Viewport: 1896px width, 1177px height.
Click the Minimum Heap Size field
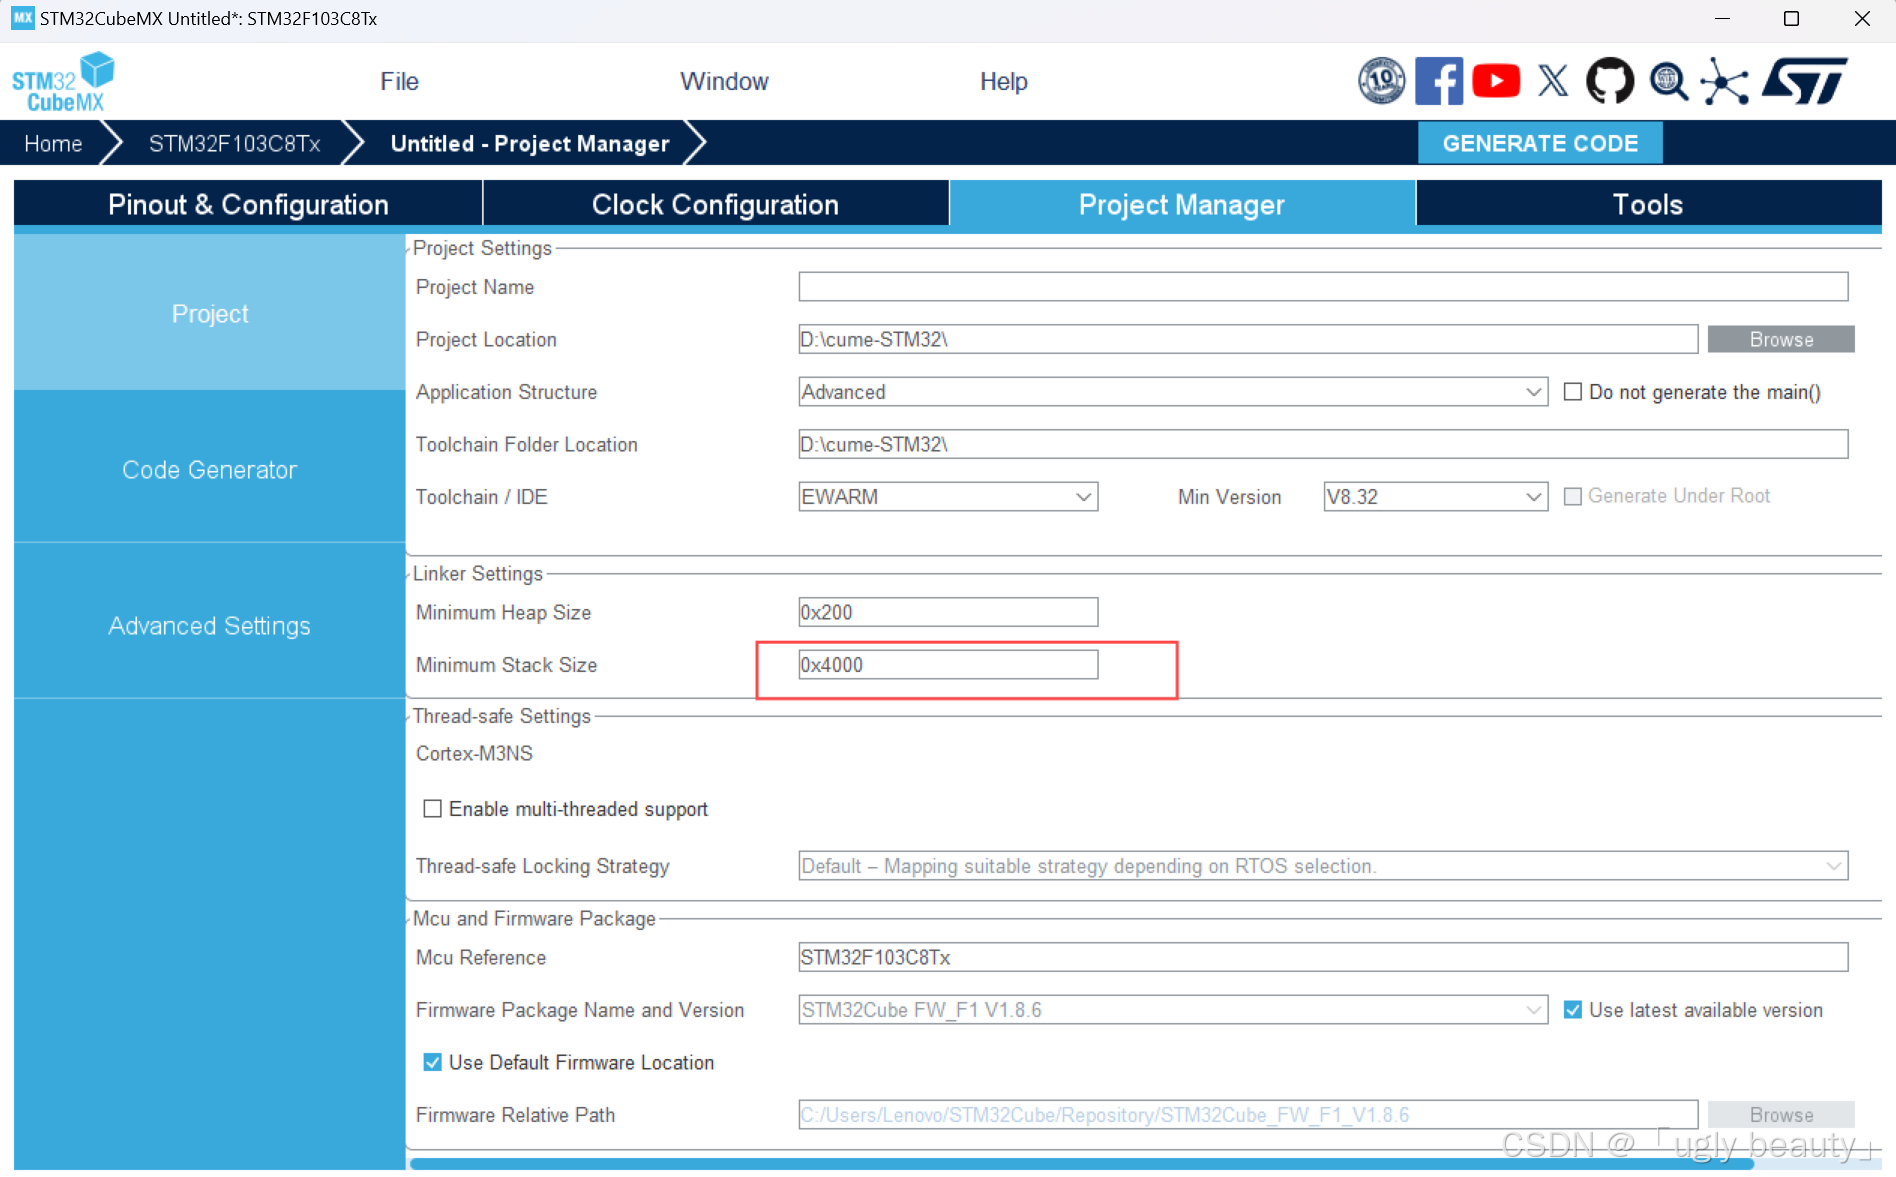[948, 612]
